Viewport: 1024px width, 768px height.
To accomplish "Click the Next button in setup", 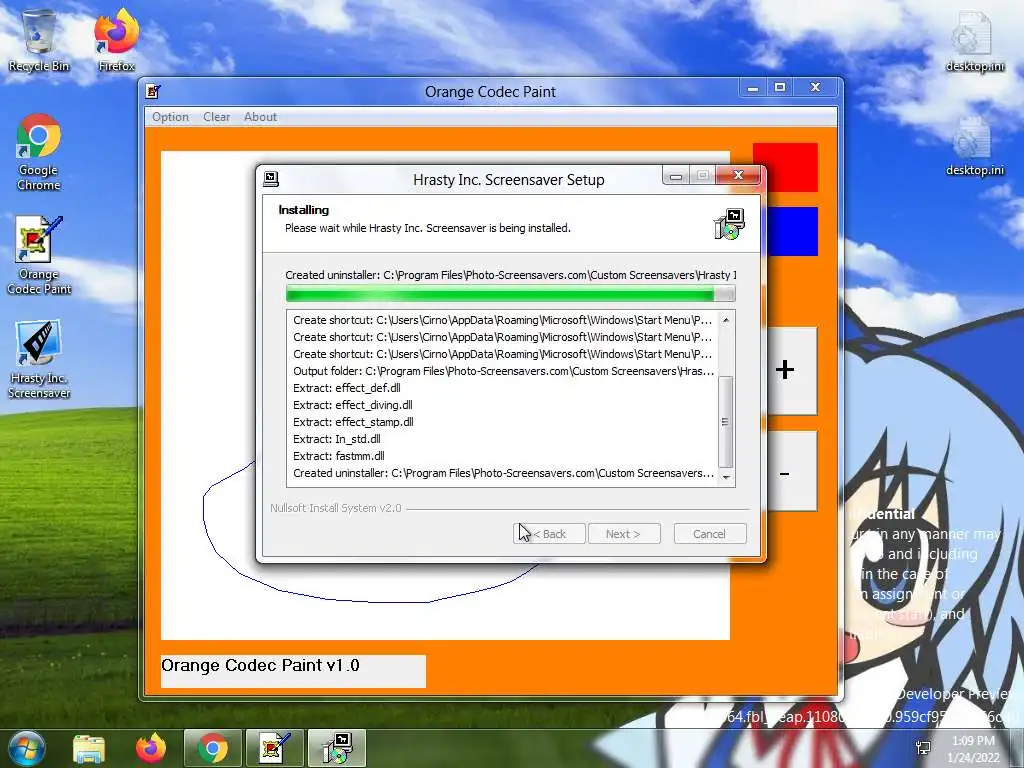I will point(624,534).
